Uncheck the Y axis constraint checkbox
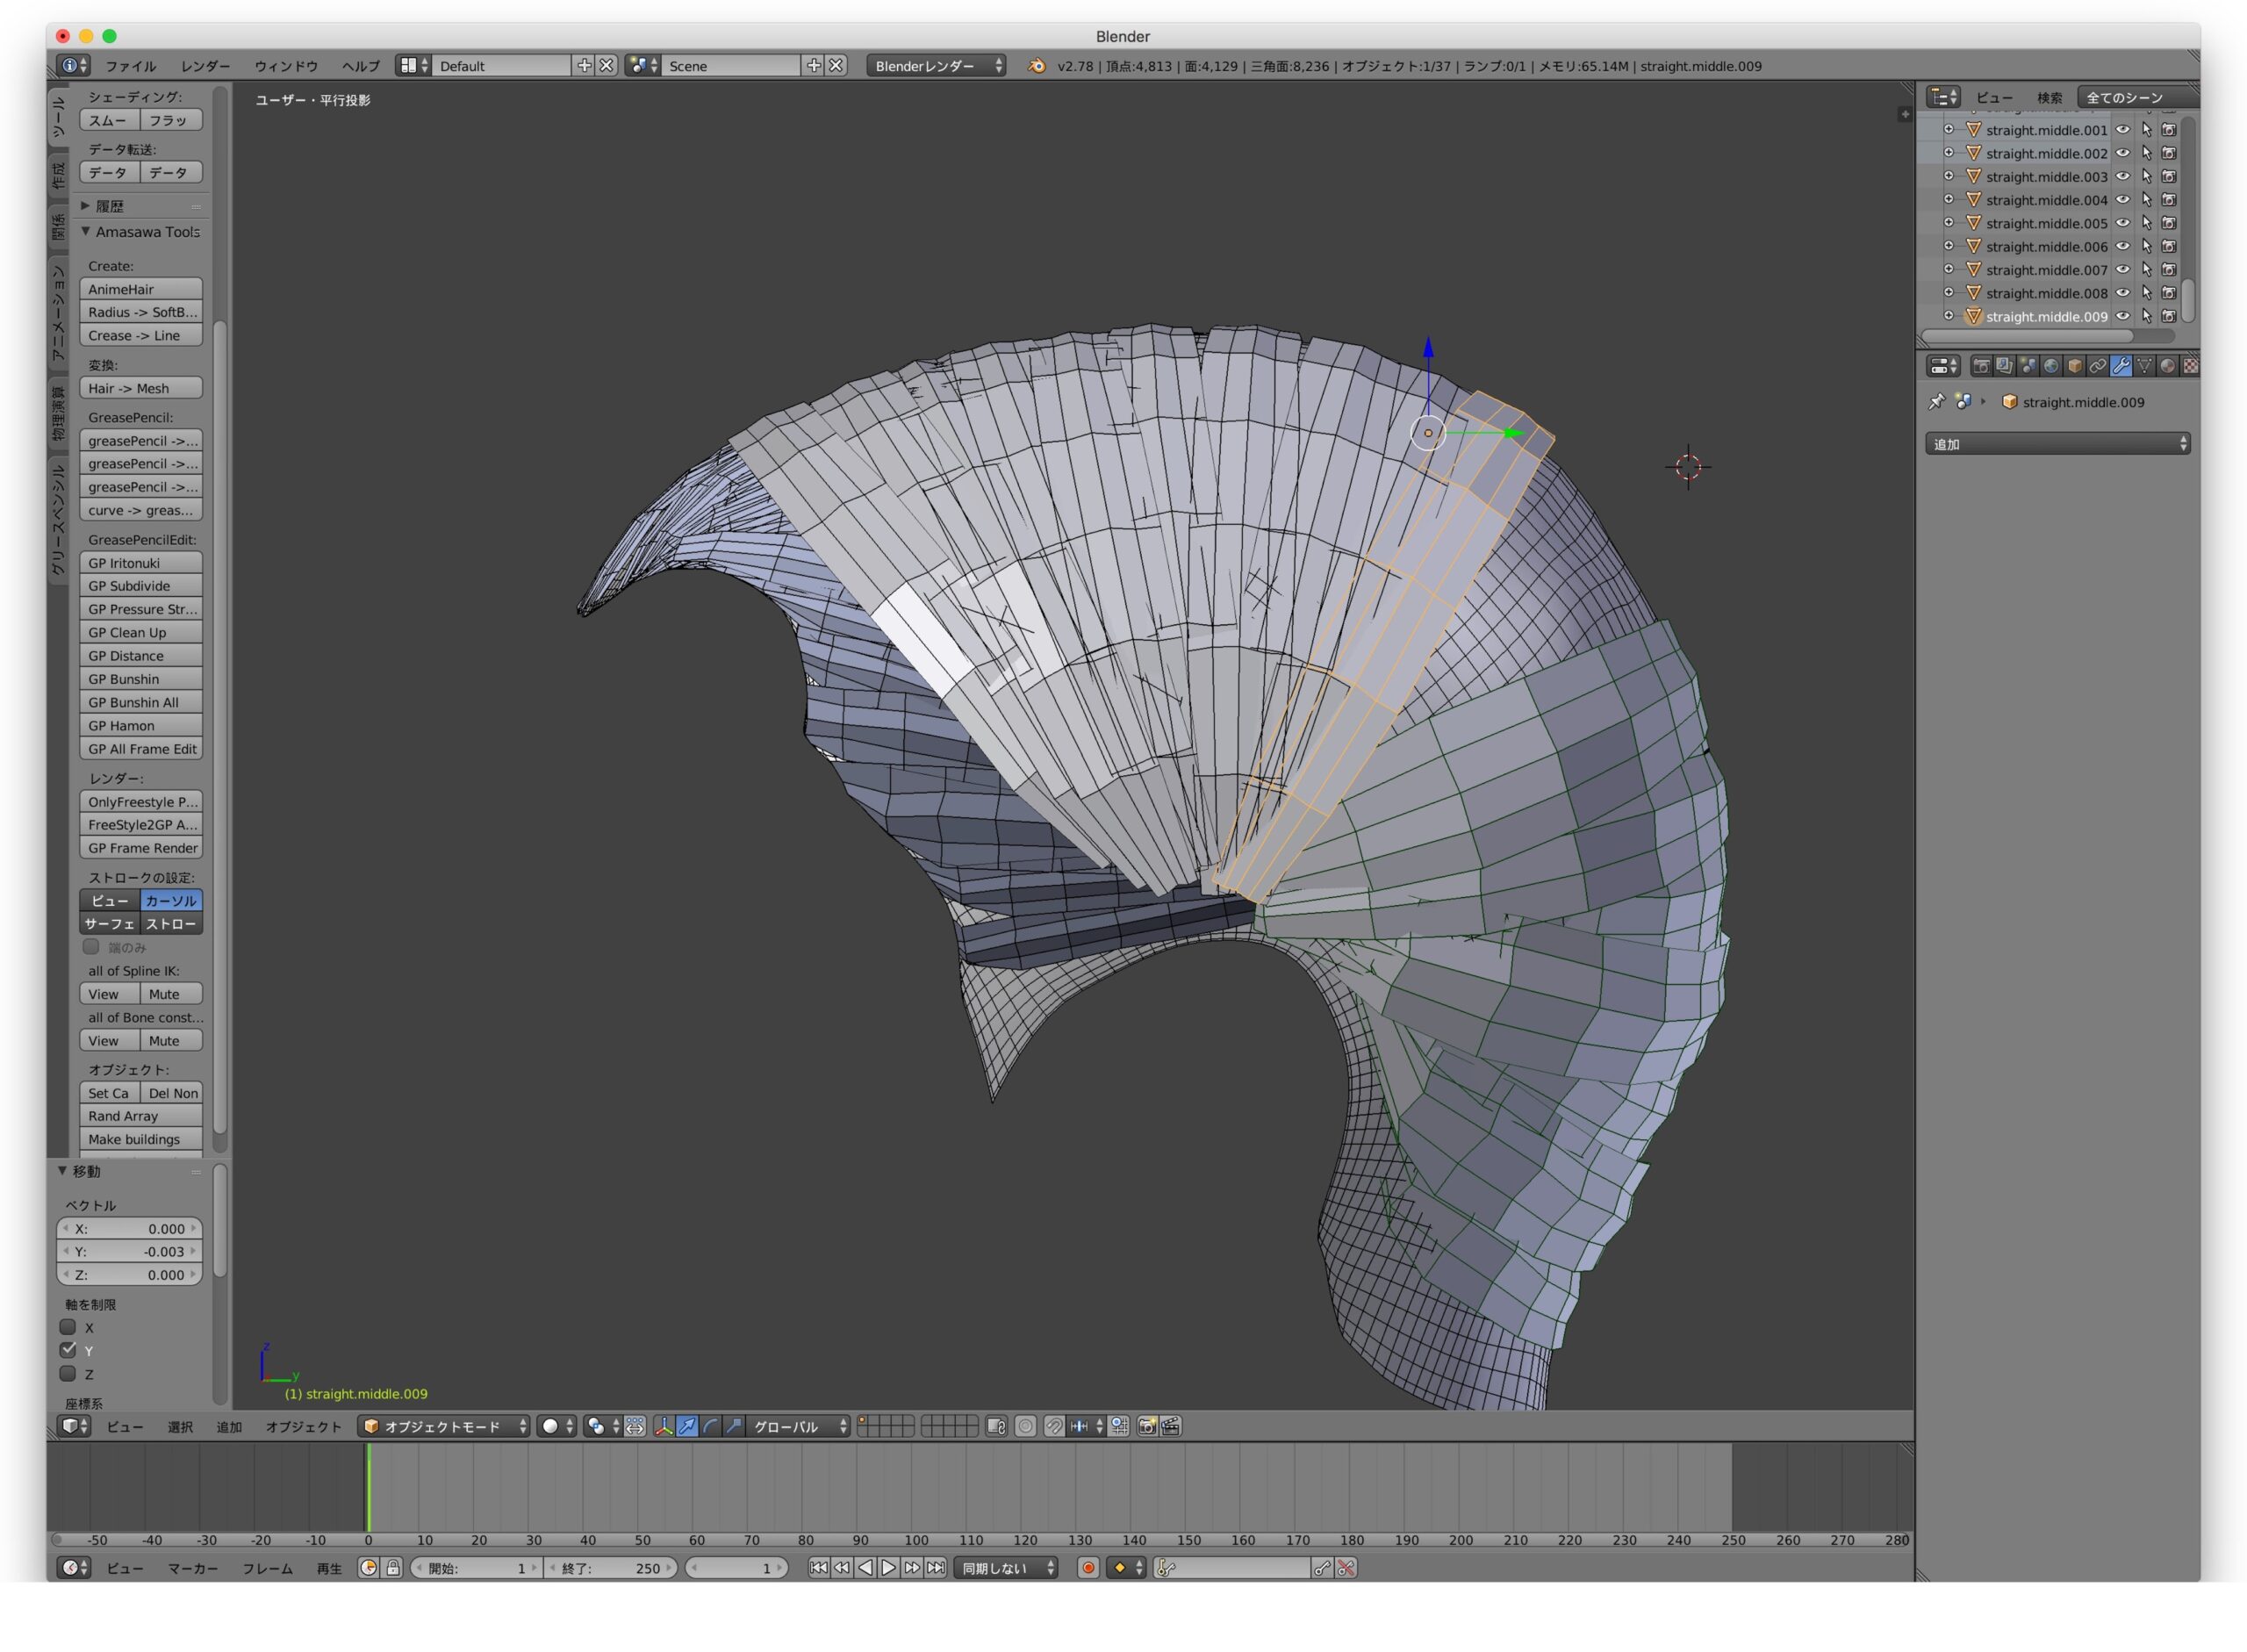The width and height of the screenshot is (2247, 1652). [68, 1351]
